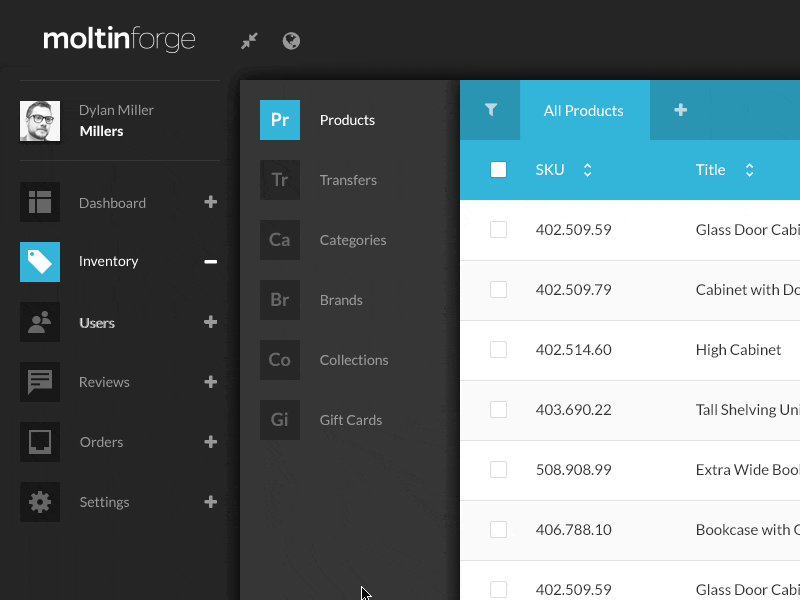This screenshot has height=600, width=800.
Task: Click the Dashboard label in sidebar
Action: click(112, 203)
